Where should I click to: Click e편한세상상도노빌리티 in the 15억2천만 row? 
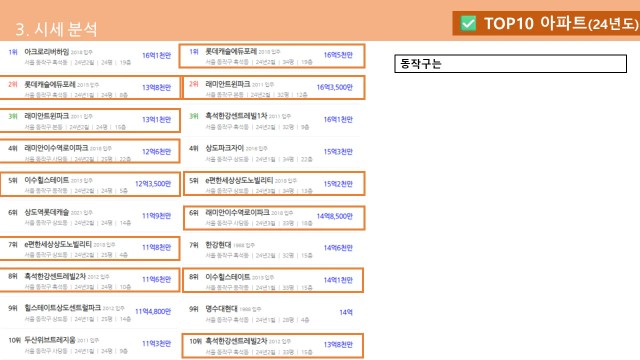239,180
